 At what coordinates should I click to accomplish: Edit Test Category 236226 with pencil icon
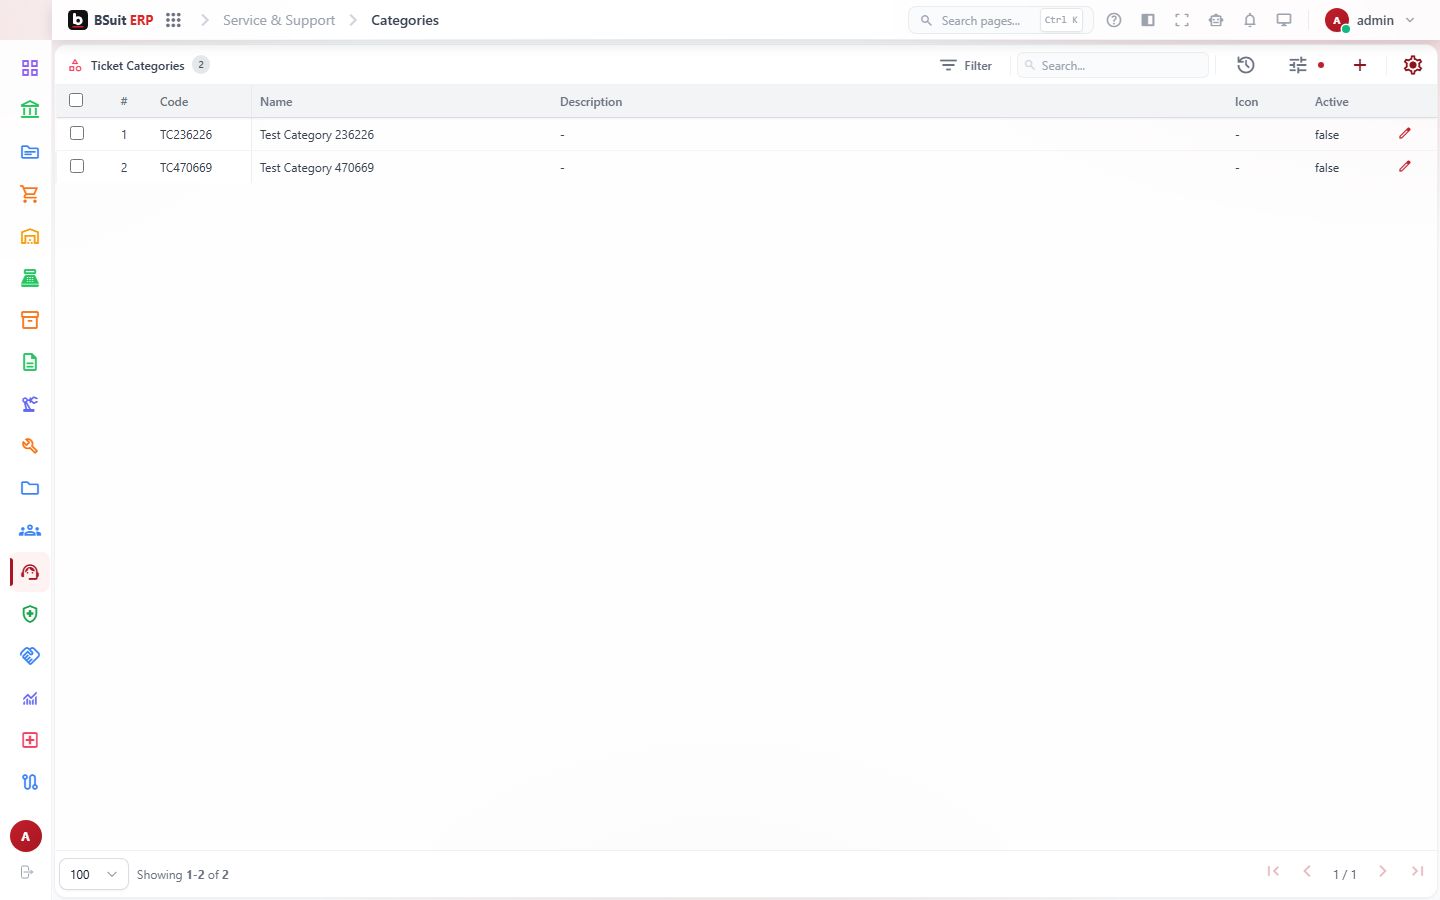coord(1405,133)
